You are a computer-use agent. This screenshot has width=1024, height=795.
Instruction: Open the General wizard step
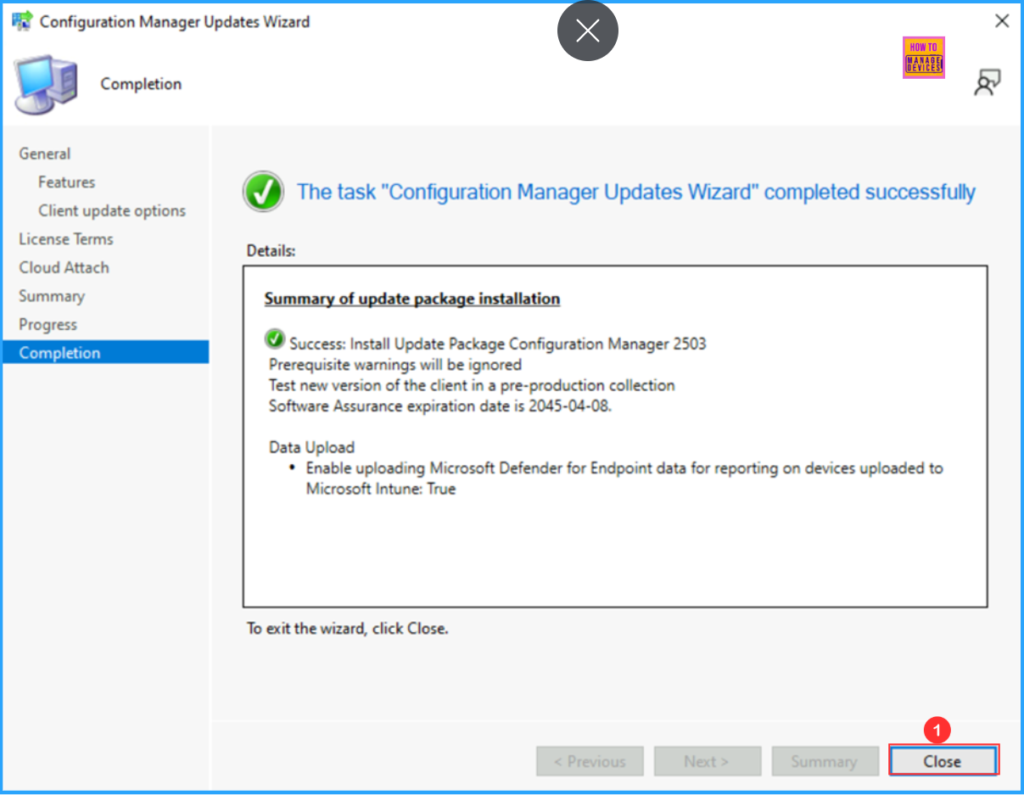point(45,154)
